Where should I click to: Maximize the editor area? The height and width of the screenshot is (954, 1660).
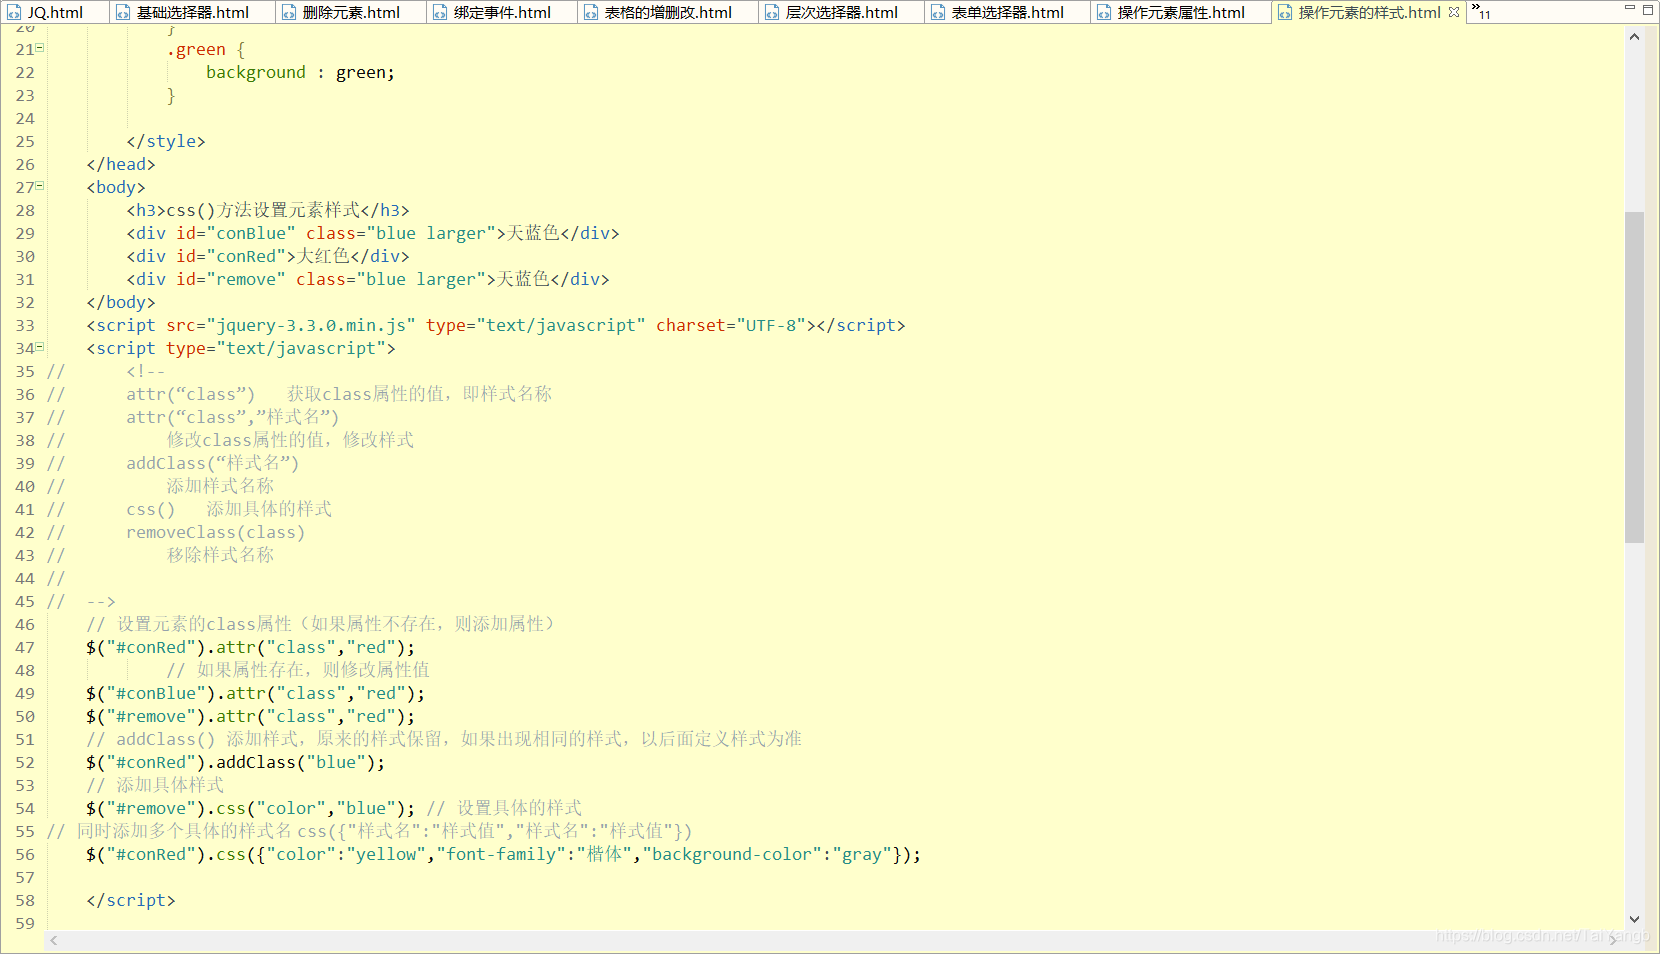1648,9
